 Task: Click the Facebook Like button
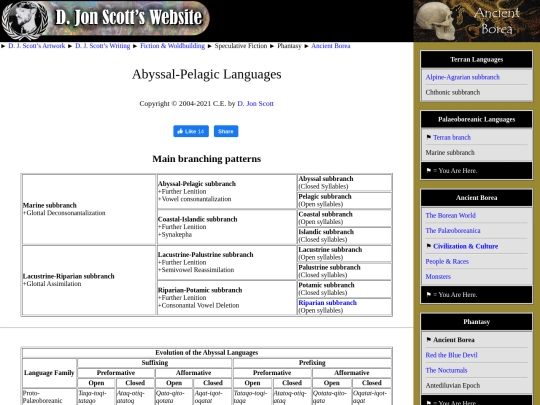coord(191,131)
